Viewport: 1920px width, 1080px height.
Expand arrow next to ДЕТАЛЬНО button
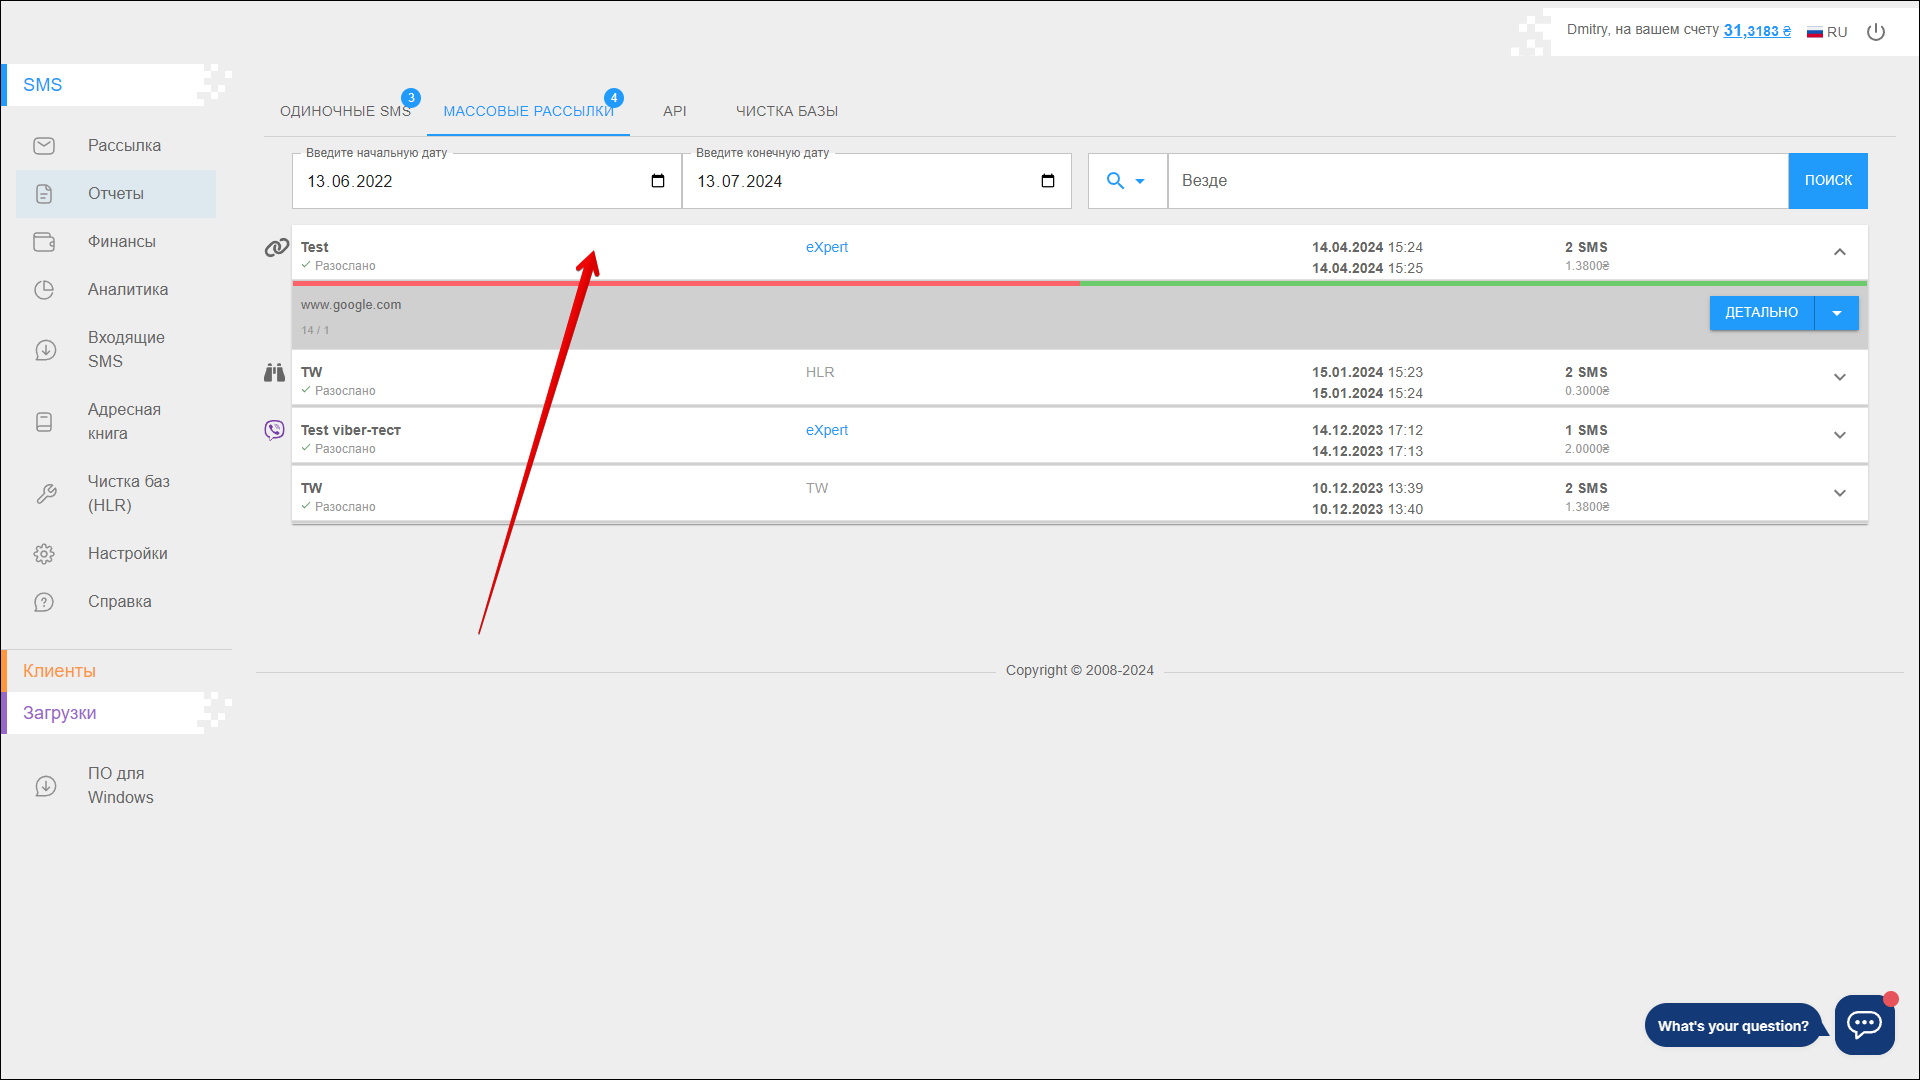click(1837, 313)
